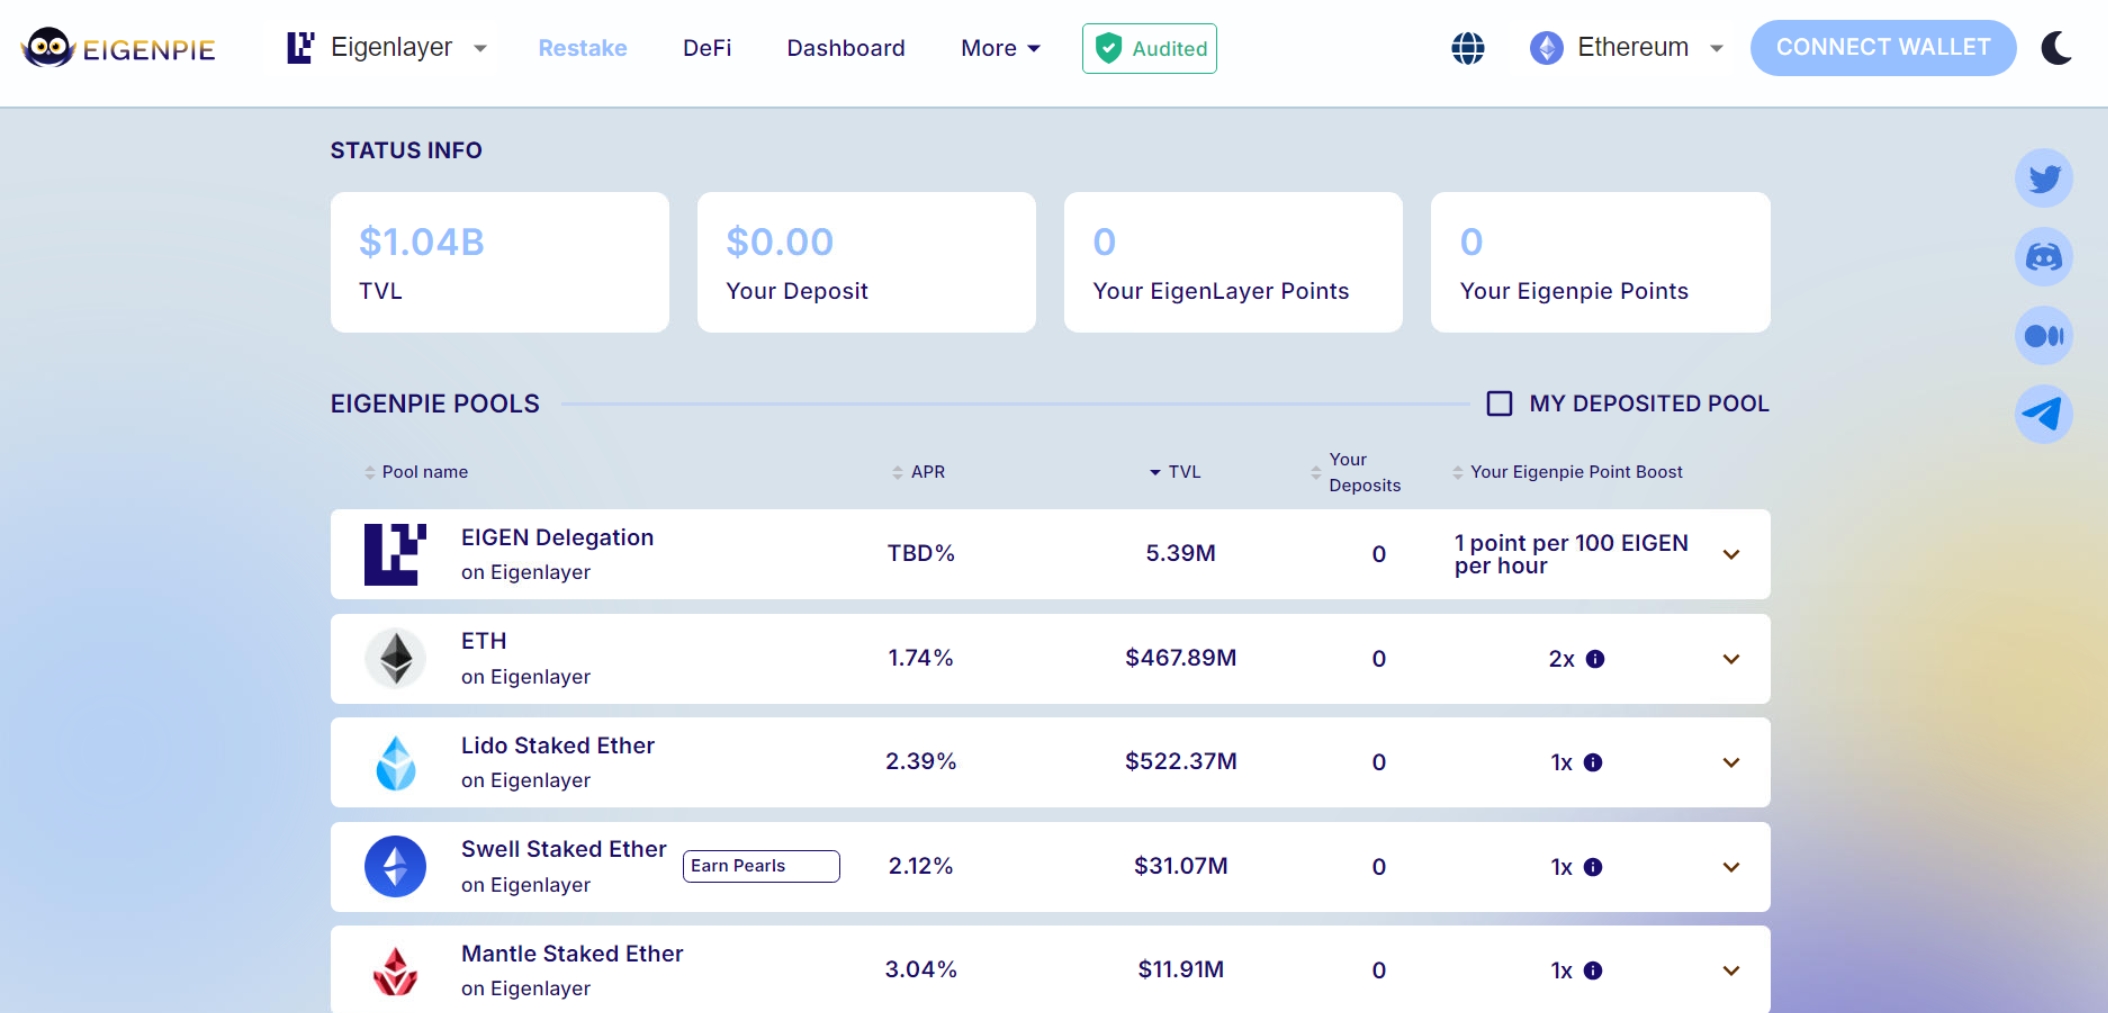The width and height of the screenshot is (2108, 1013).
Task: Click the $11.91M TVL value
Action: (1181, 970)
